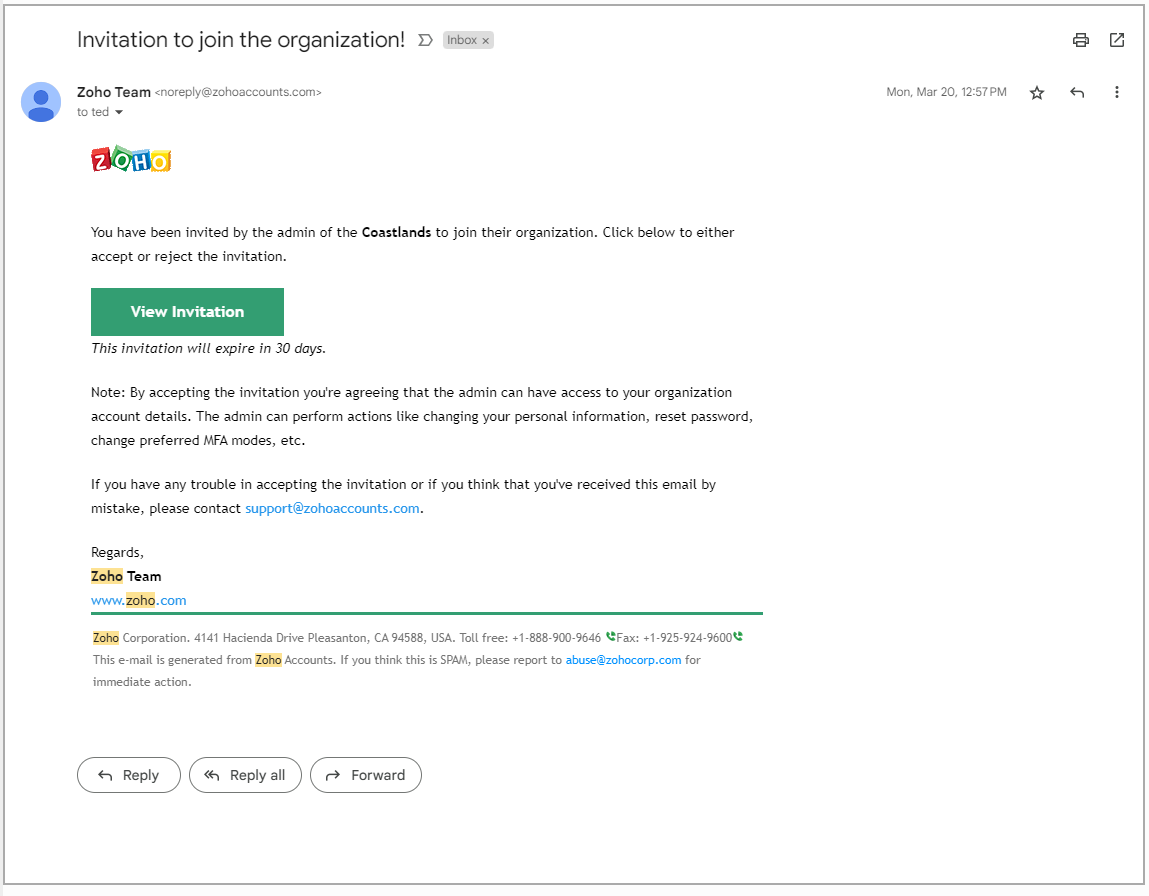Click the Inbox label tag

click(461, 41)
